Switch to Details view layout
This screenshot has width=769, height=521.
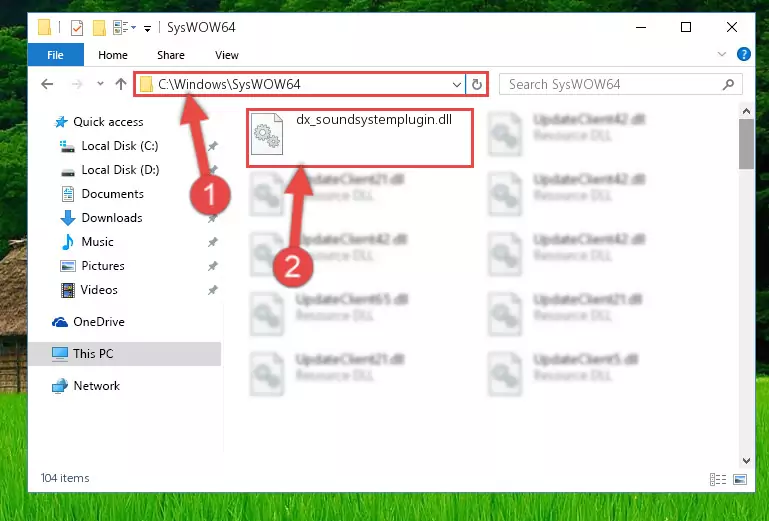click(x=718, y=479)
